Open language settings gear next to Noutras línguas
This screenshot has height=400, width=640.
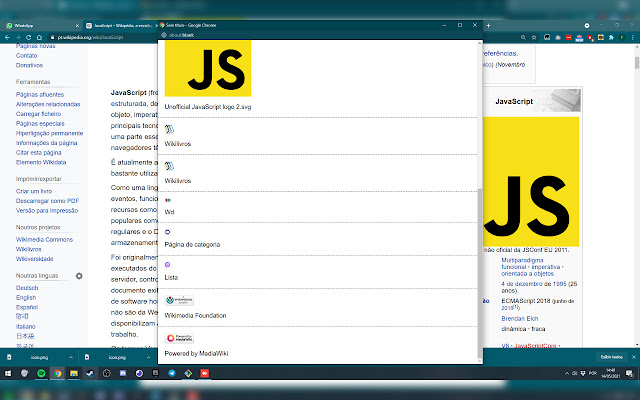(x=79, y=275)
